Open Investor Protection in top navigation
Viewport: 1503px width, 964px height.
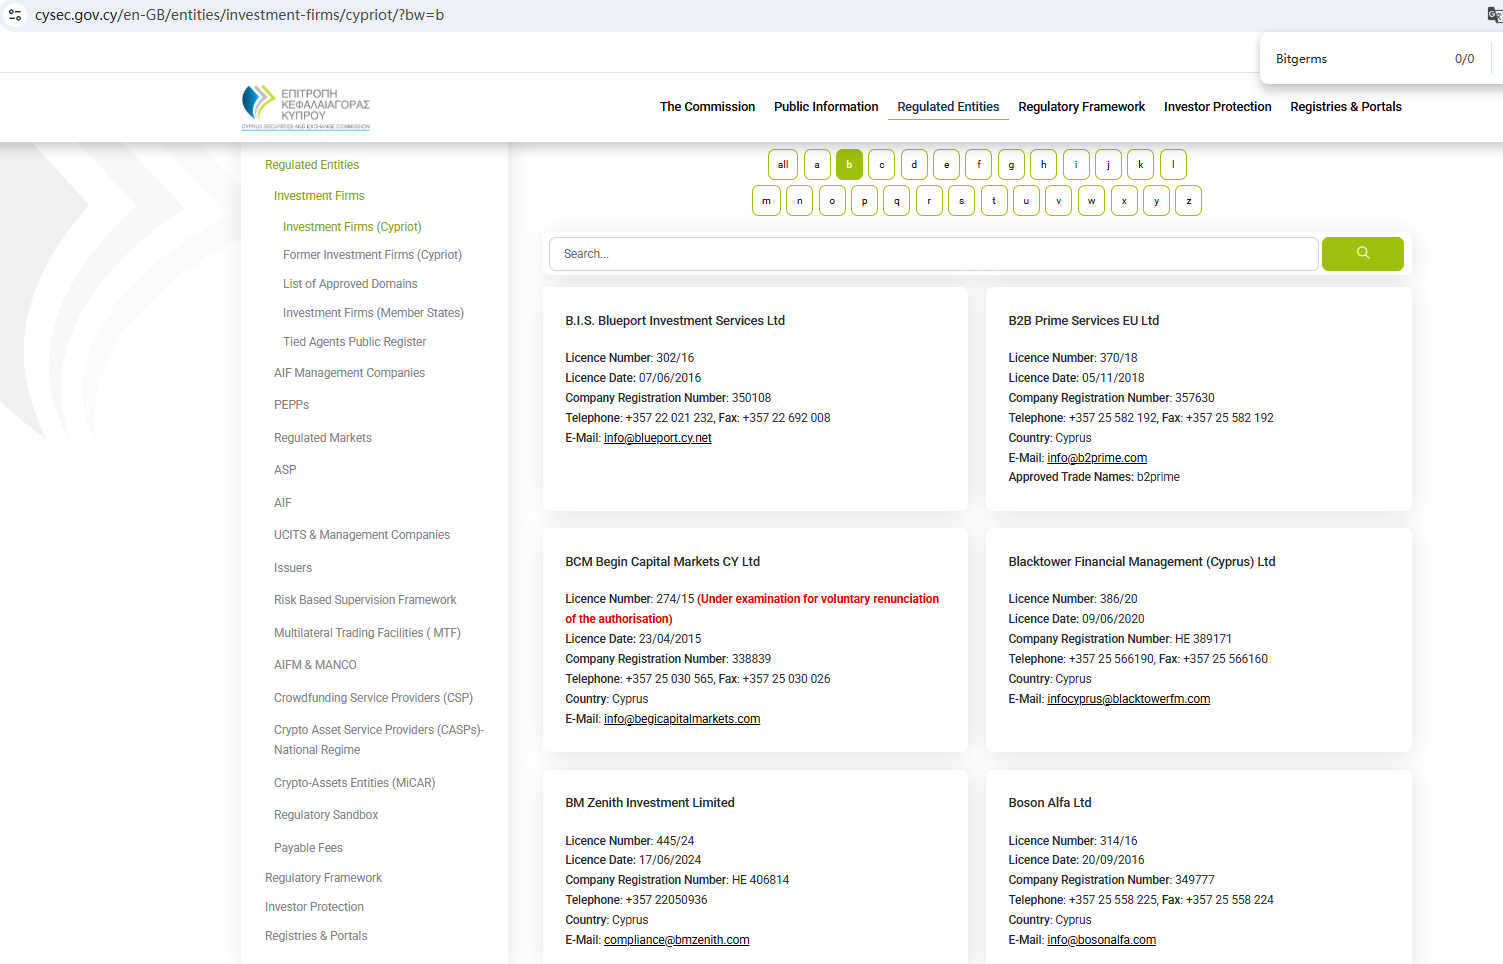[x=1217, y=107]
